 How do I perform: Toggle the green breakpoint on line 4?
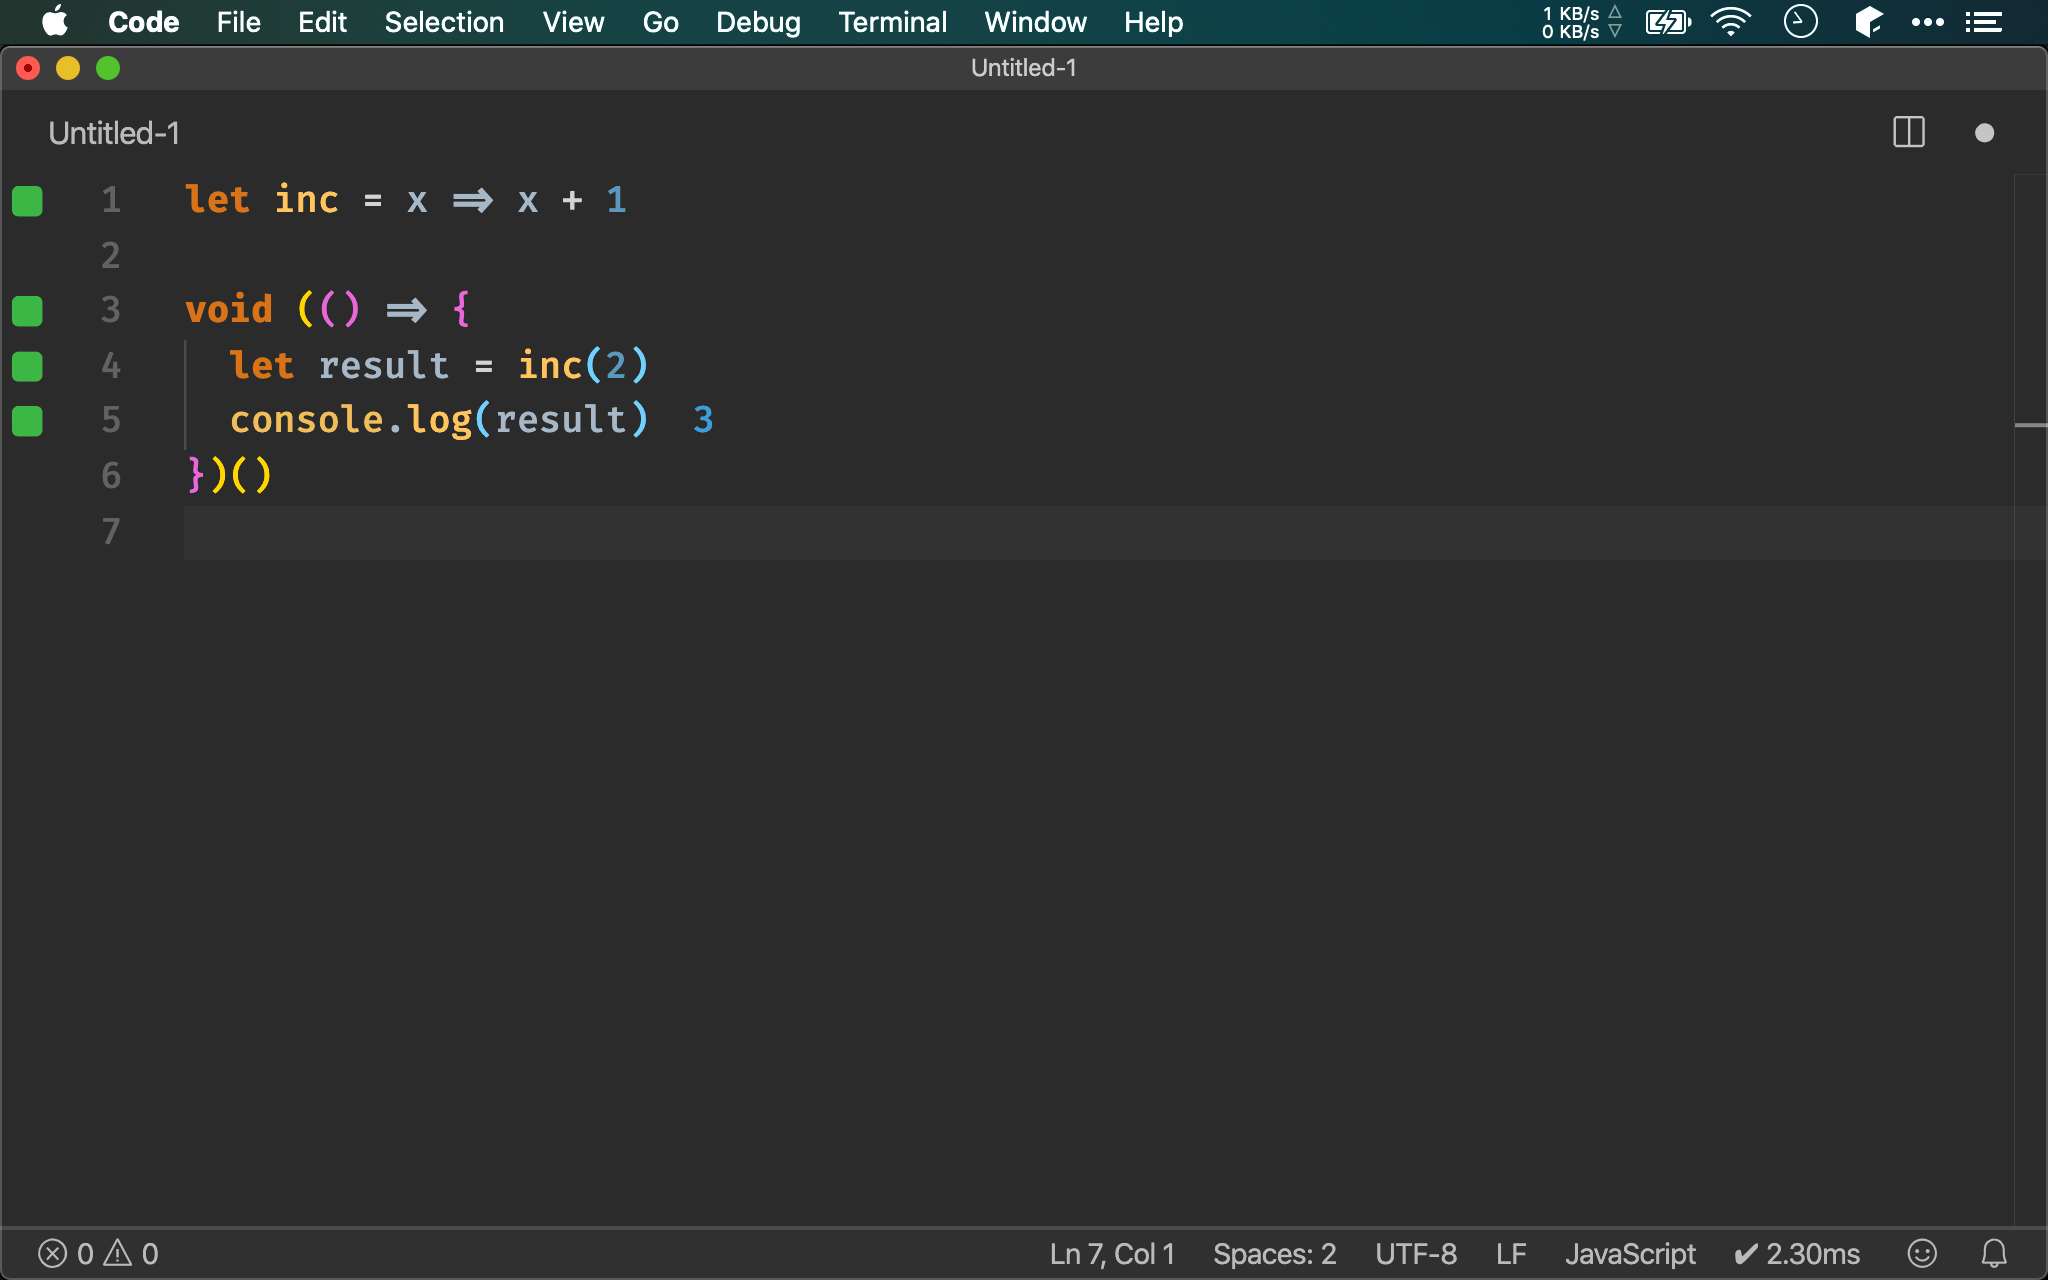click(29, 364)
